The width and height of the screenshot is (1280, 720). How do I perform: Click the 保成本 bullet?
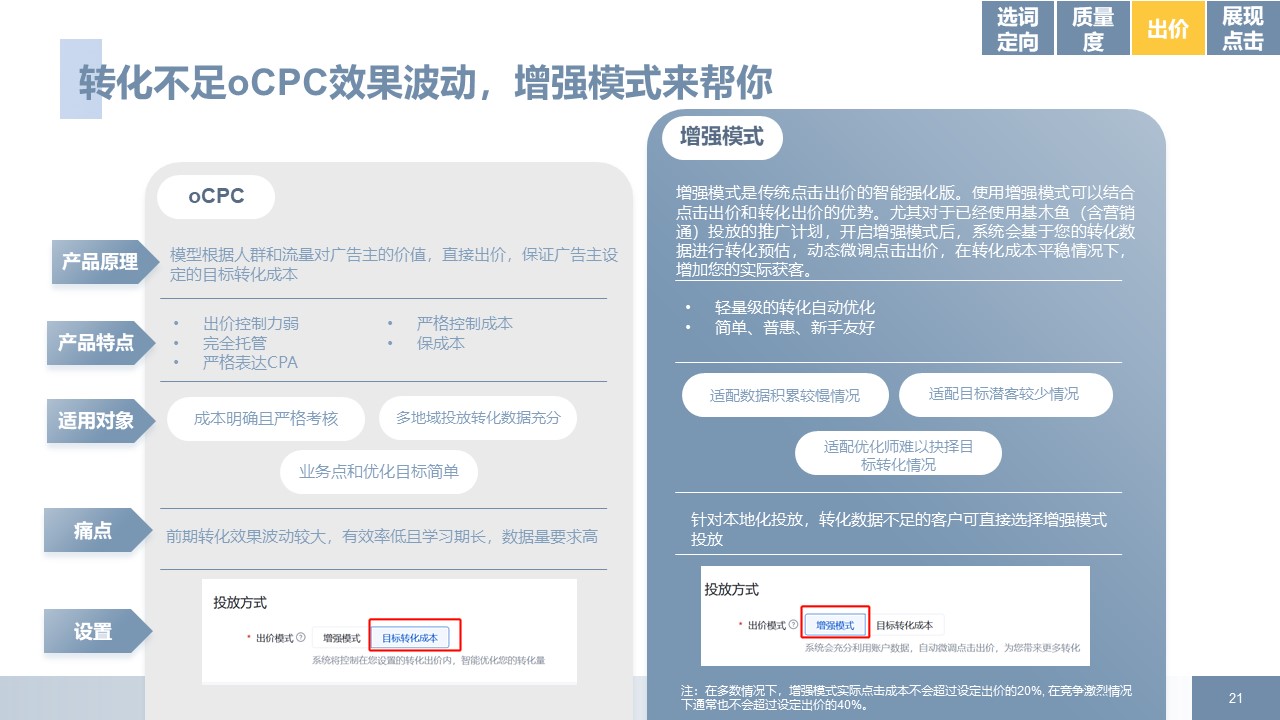click(441, 343)
